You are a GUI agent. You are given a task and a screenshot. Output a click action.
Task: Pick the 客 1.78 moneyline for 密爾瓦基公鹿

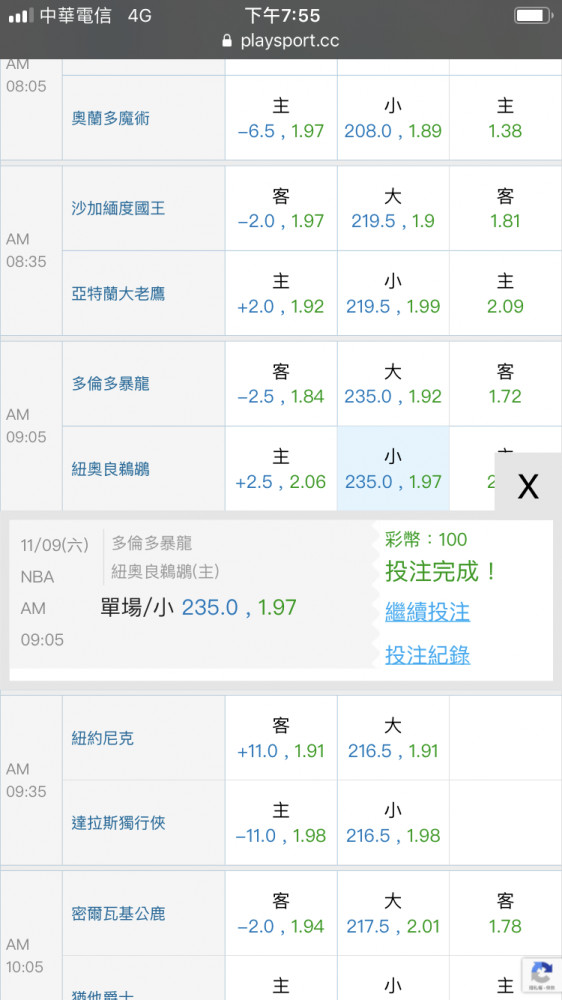pos(505,913)
